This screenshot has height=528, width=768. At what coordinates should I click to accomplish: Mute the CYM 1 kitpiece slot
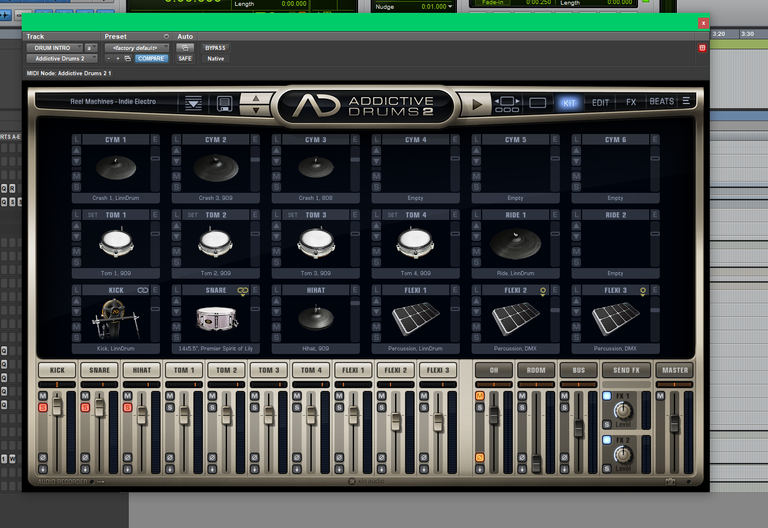coord(76,176)
